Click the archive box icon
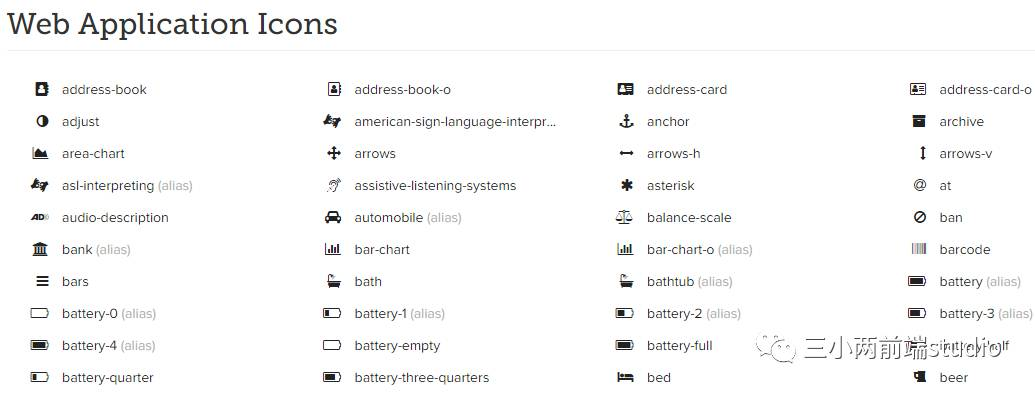 (x=919, y=122)
